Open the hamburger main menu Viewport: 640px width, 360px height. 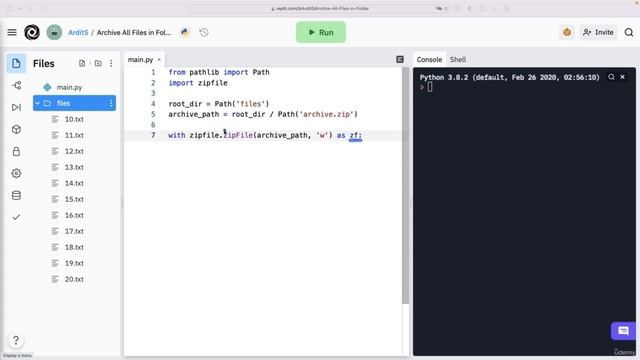pos(12,32)
